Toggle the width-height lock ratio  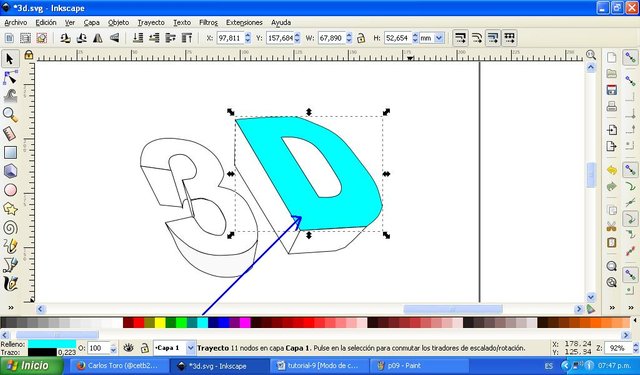361,38
